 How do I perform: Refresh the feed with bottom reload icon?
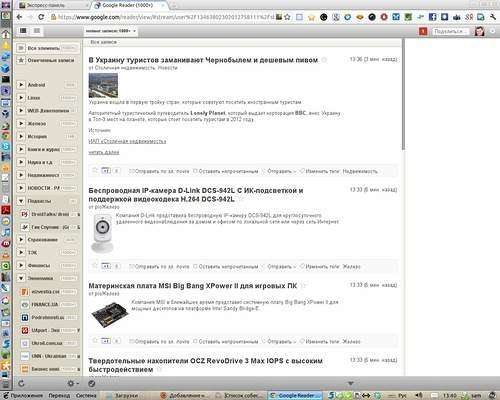[21, 384]
